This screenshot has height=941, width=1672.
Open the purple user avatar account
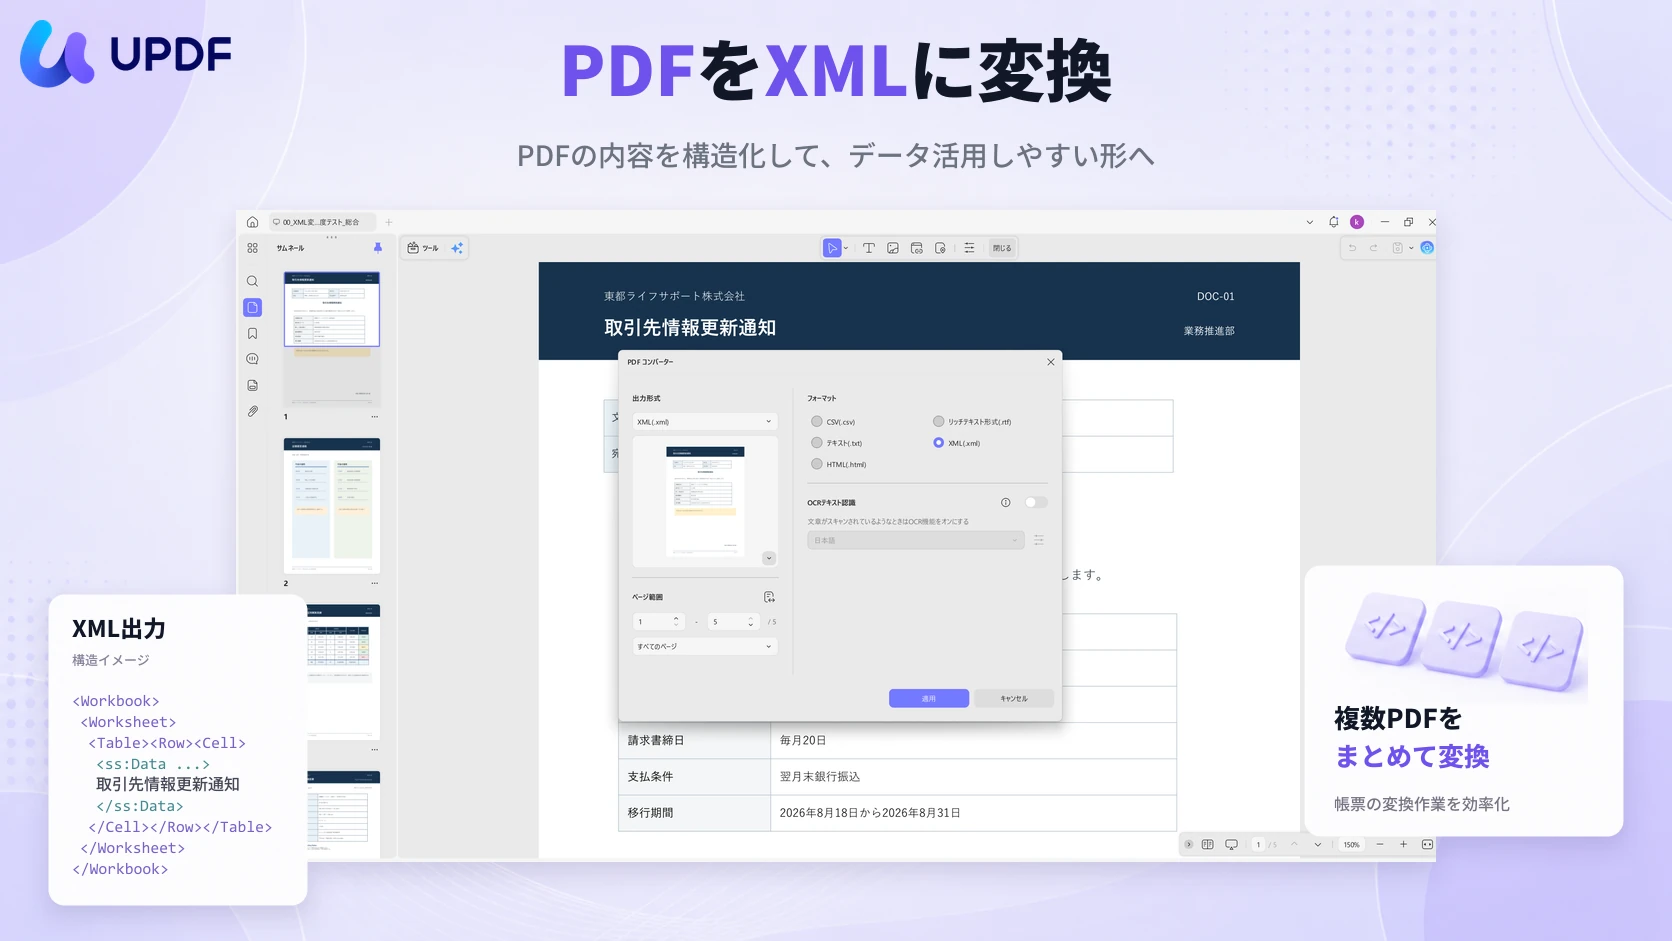(1357, 222)
